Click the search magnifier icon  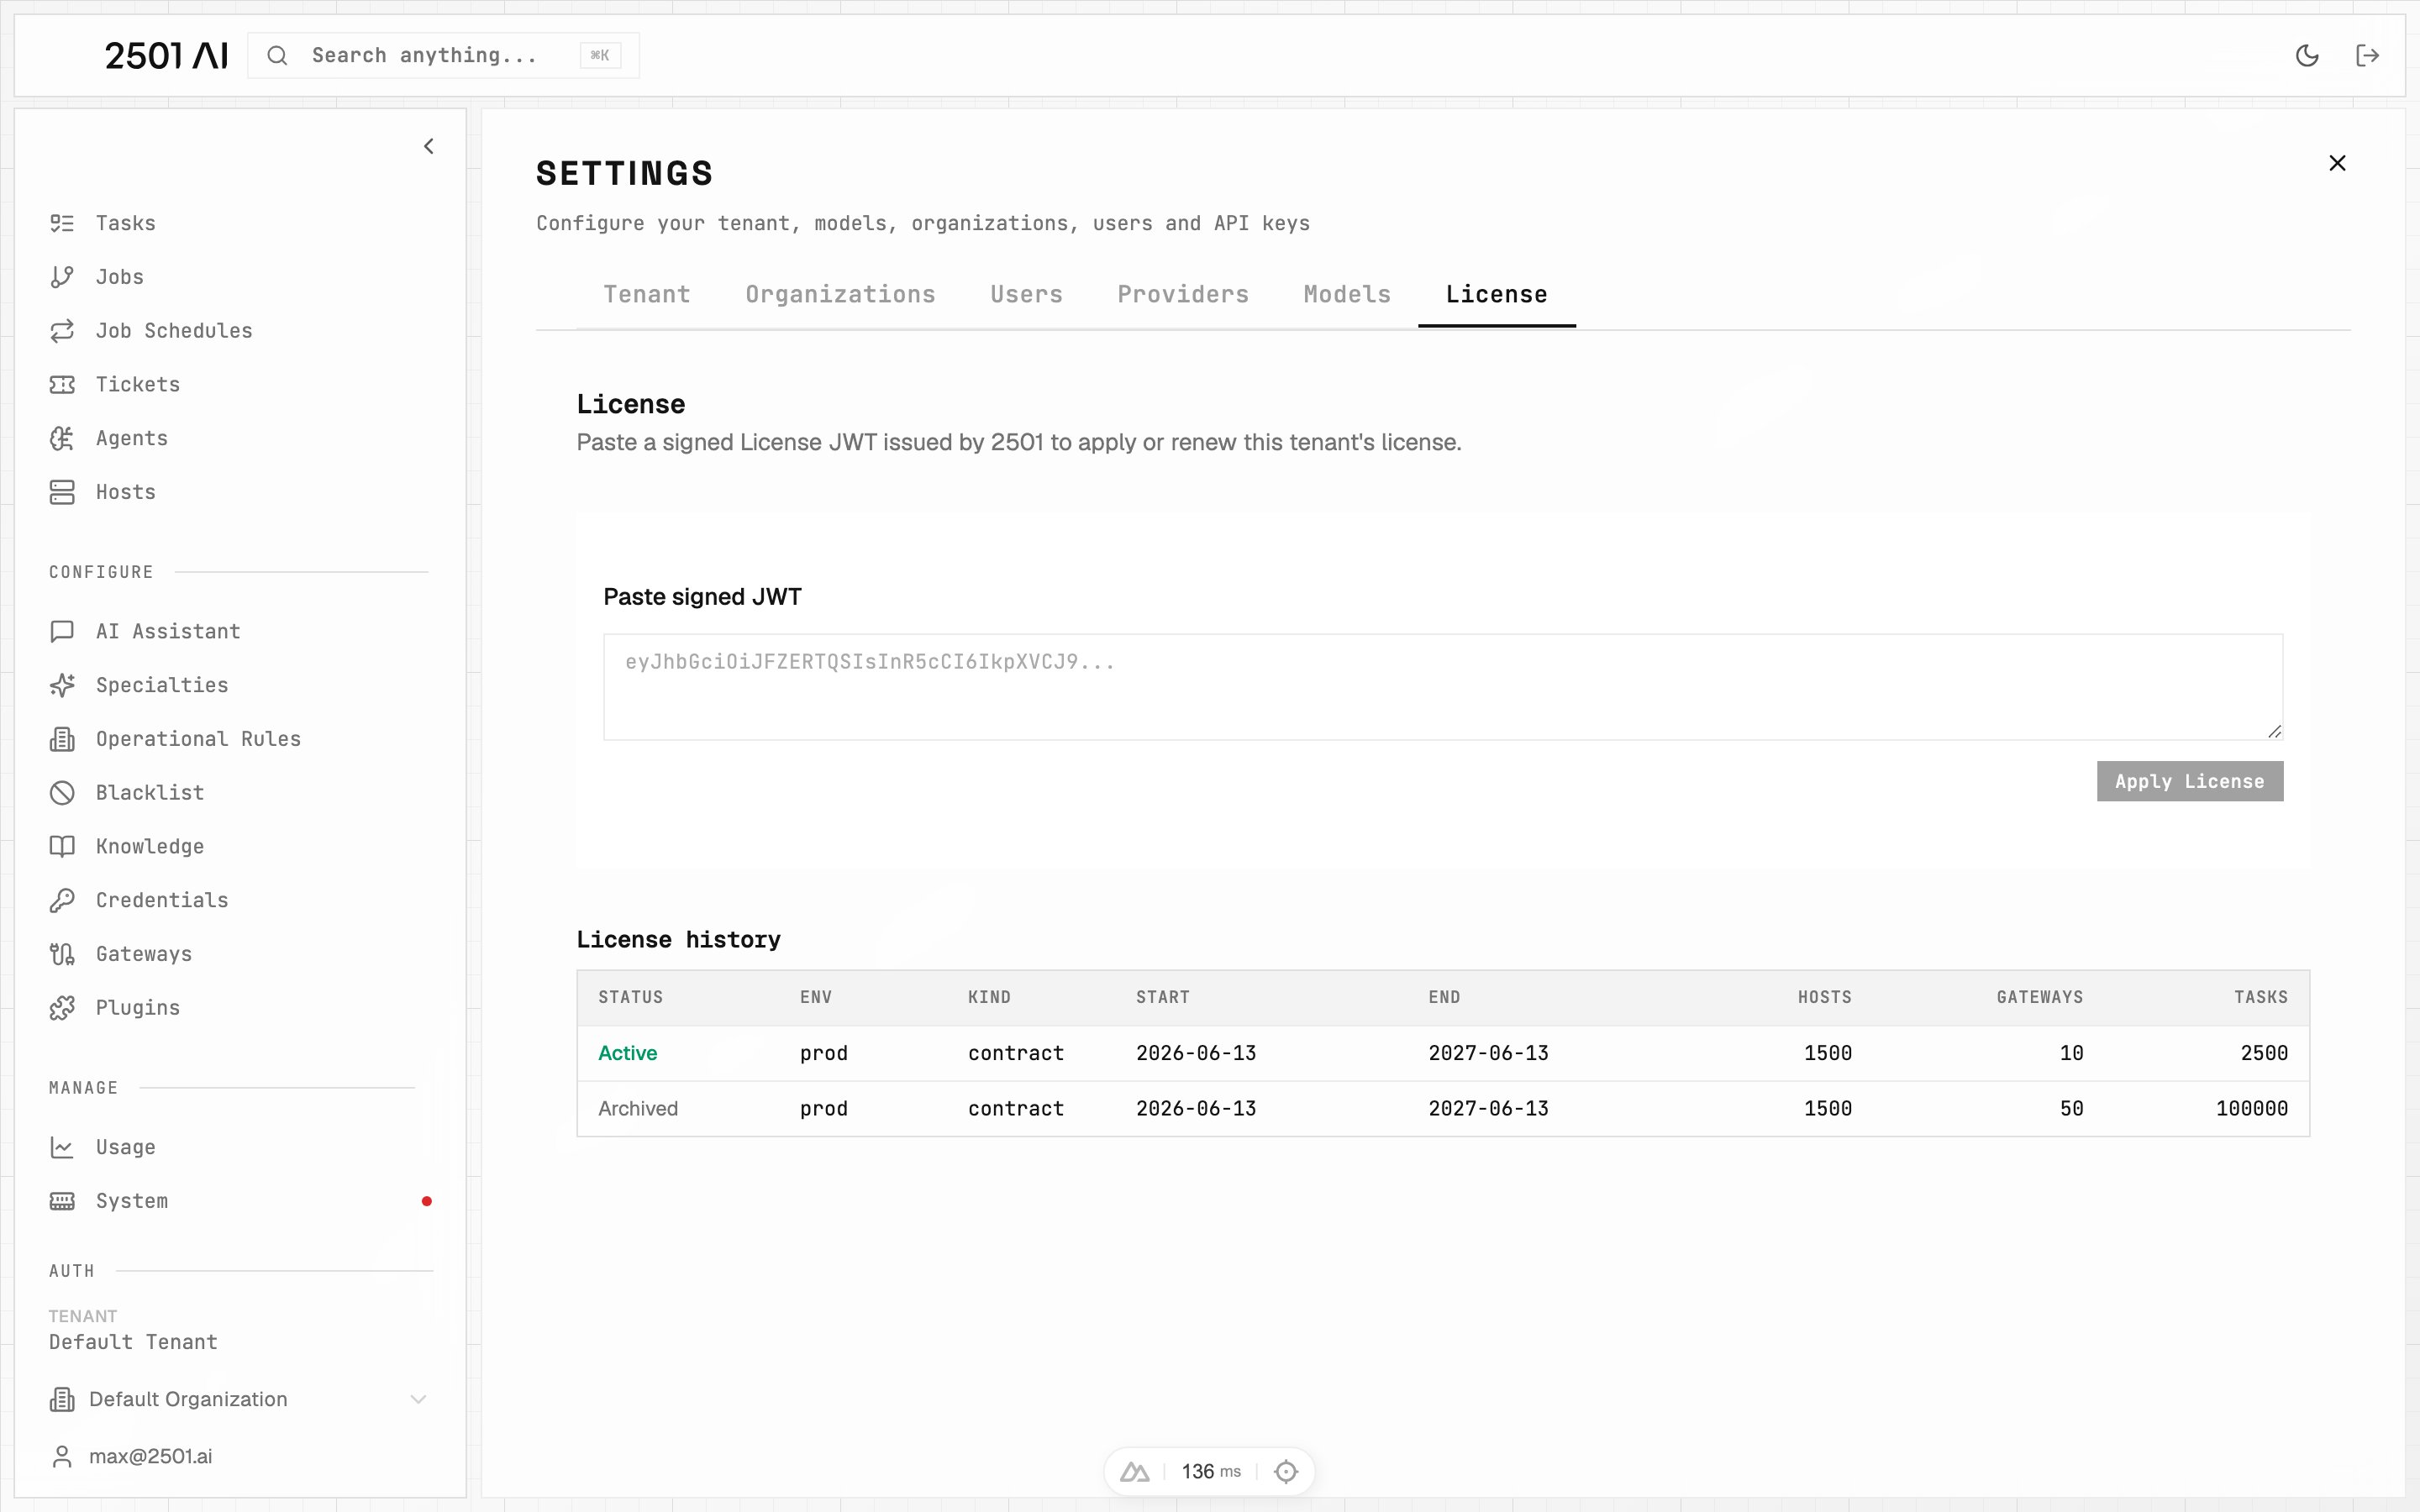coord(278,56)
